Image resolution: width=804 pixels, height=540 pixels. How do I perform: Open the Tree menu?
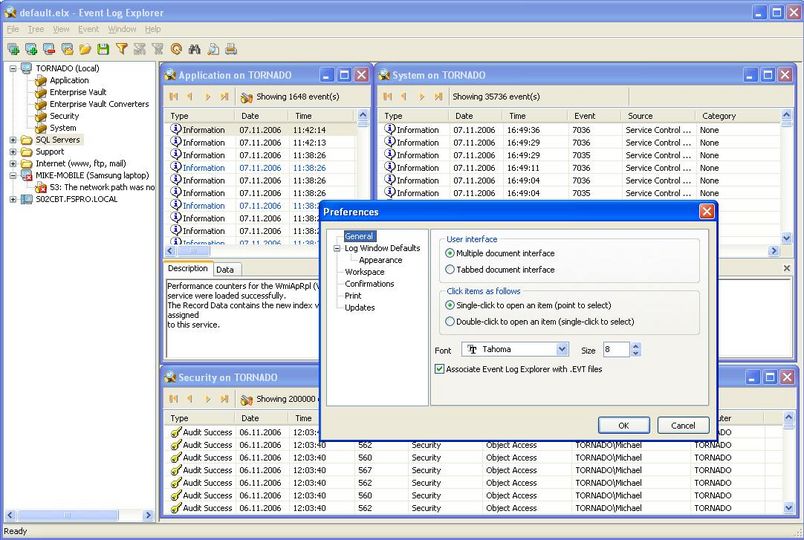(x=36, y=30)
